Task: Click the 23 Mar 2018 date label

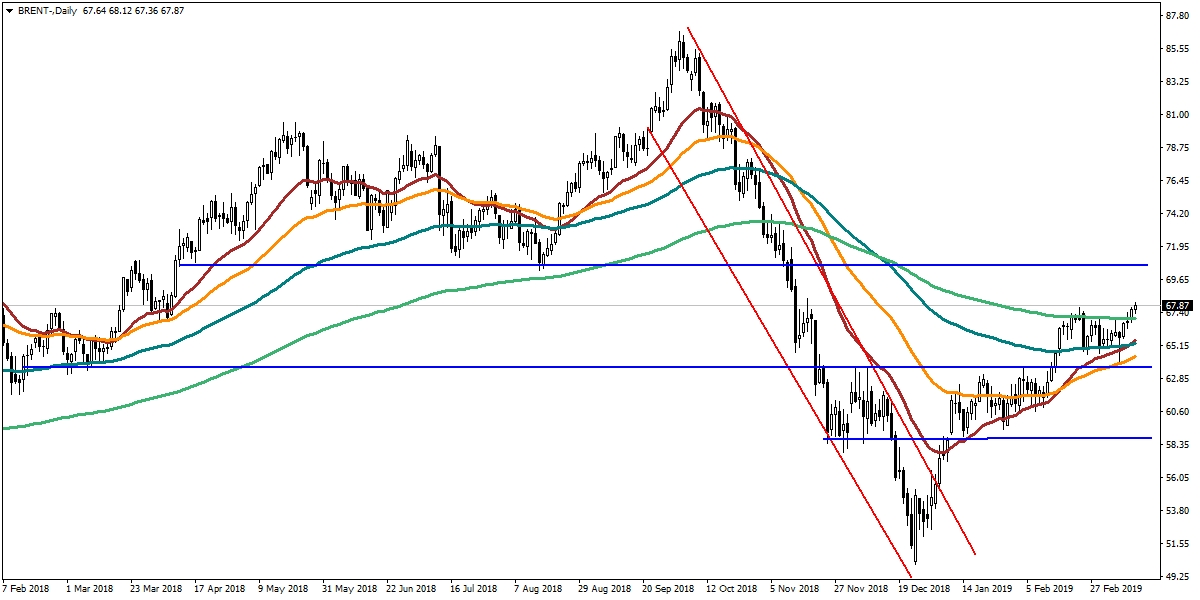Action: tap(156, 590)
